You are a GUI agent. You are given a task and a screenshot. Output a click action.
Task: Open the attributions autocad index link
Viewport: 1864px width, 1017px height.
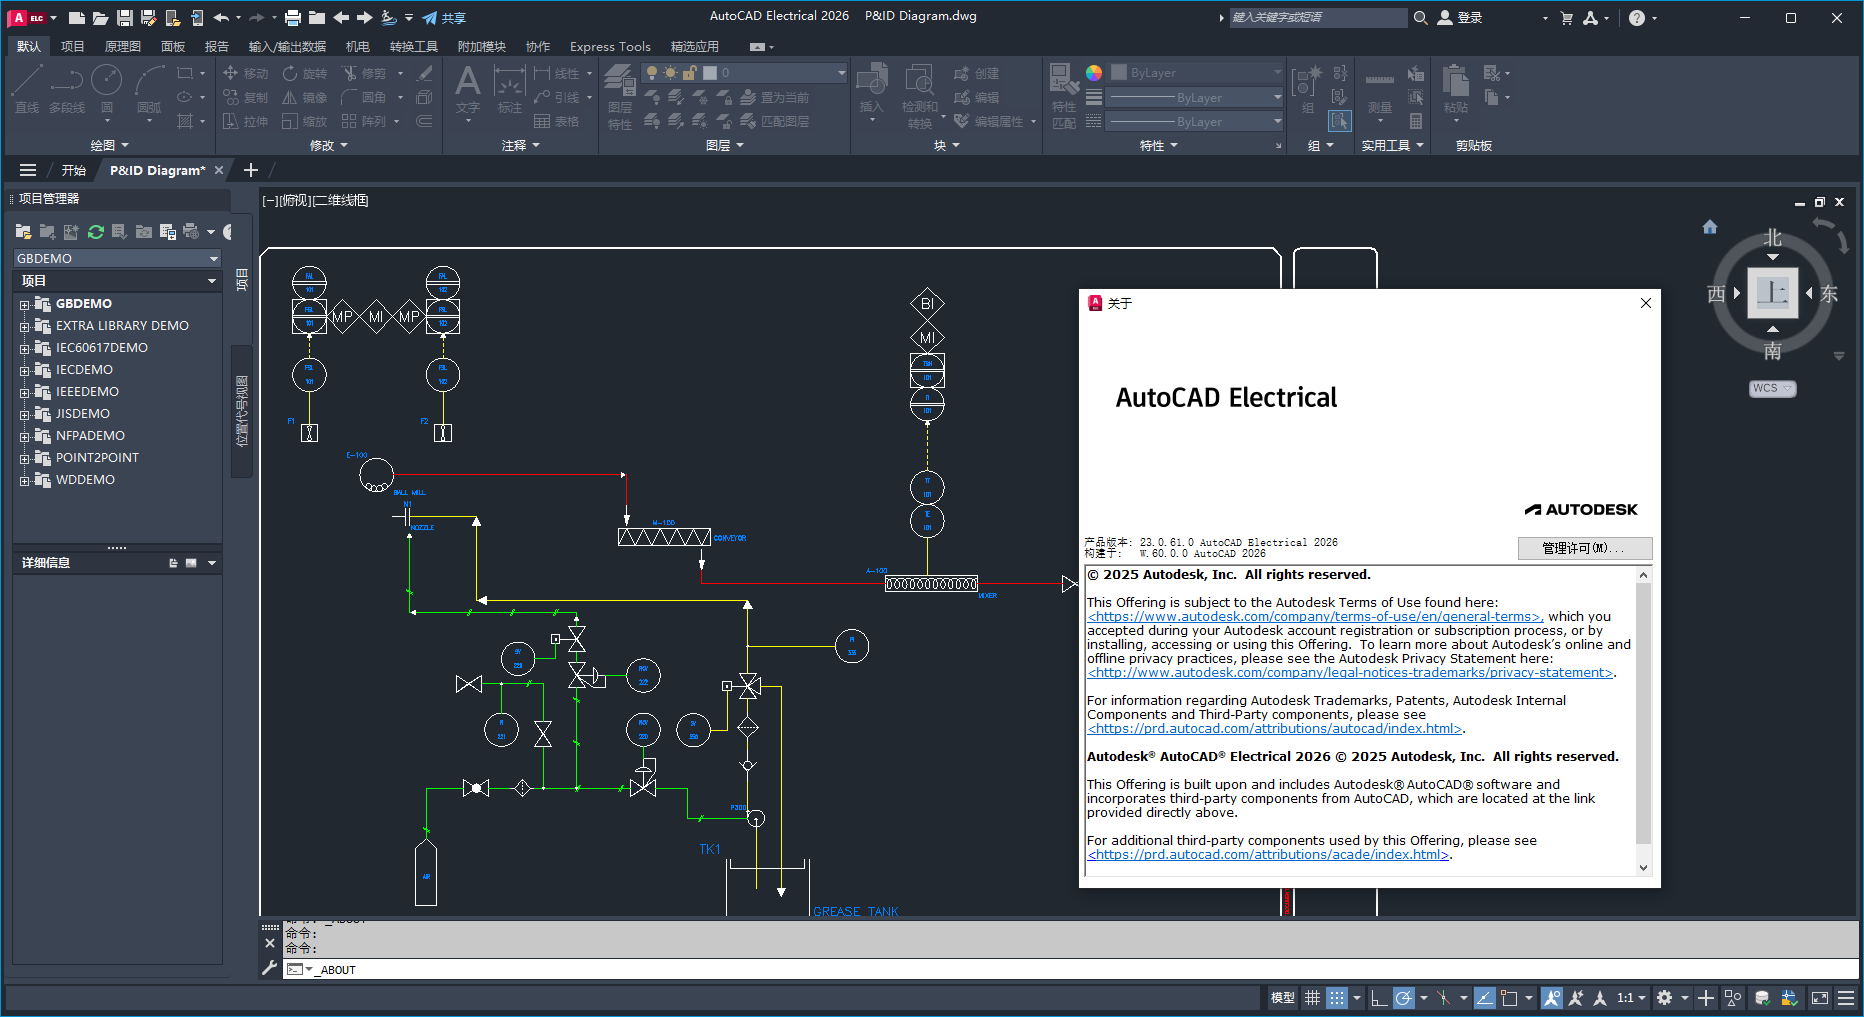pyautogui.click(x=1275, y=729)
